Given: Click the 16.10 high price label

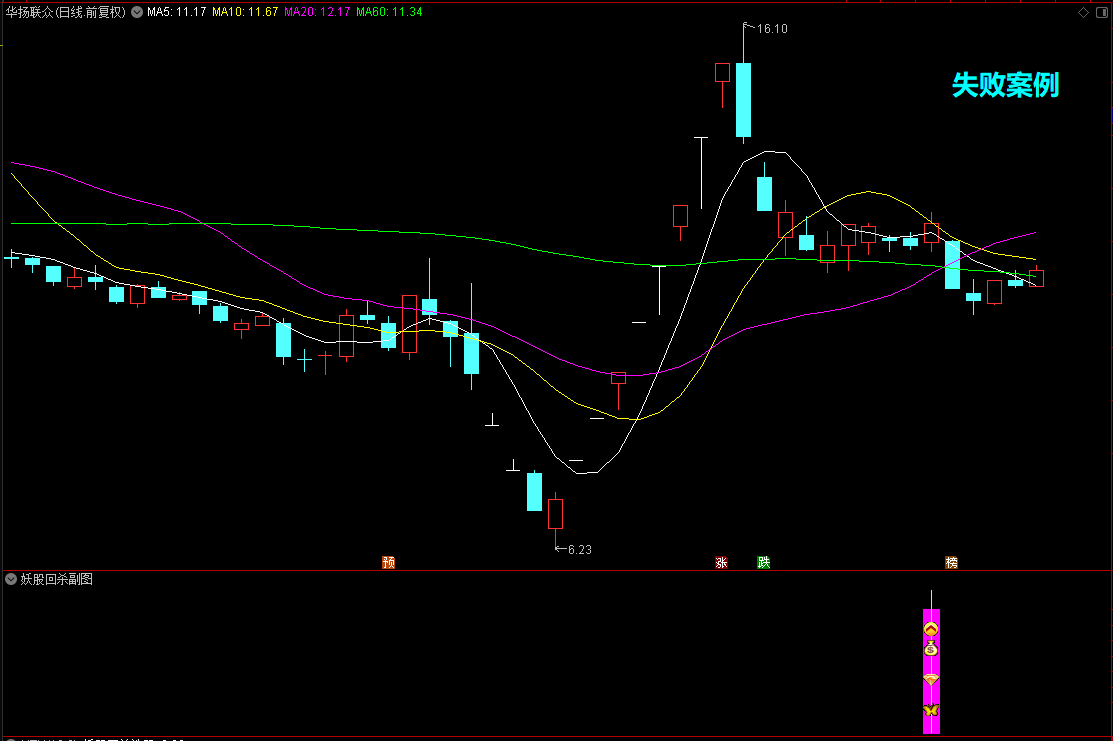Looking at the screenshot, I should tap(772, 29).
